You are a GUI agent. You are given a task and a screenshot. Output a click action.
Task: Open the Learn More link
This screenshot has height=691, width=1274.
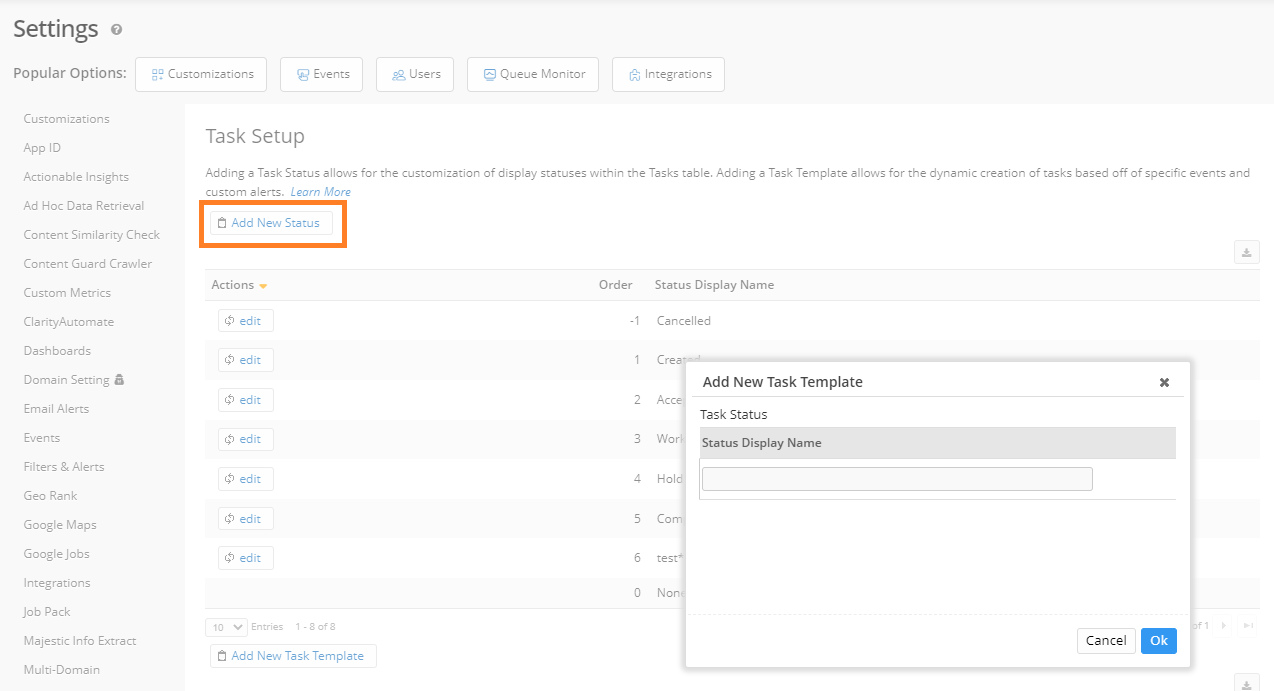pyautogui.click(x=320, y=192)
